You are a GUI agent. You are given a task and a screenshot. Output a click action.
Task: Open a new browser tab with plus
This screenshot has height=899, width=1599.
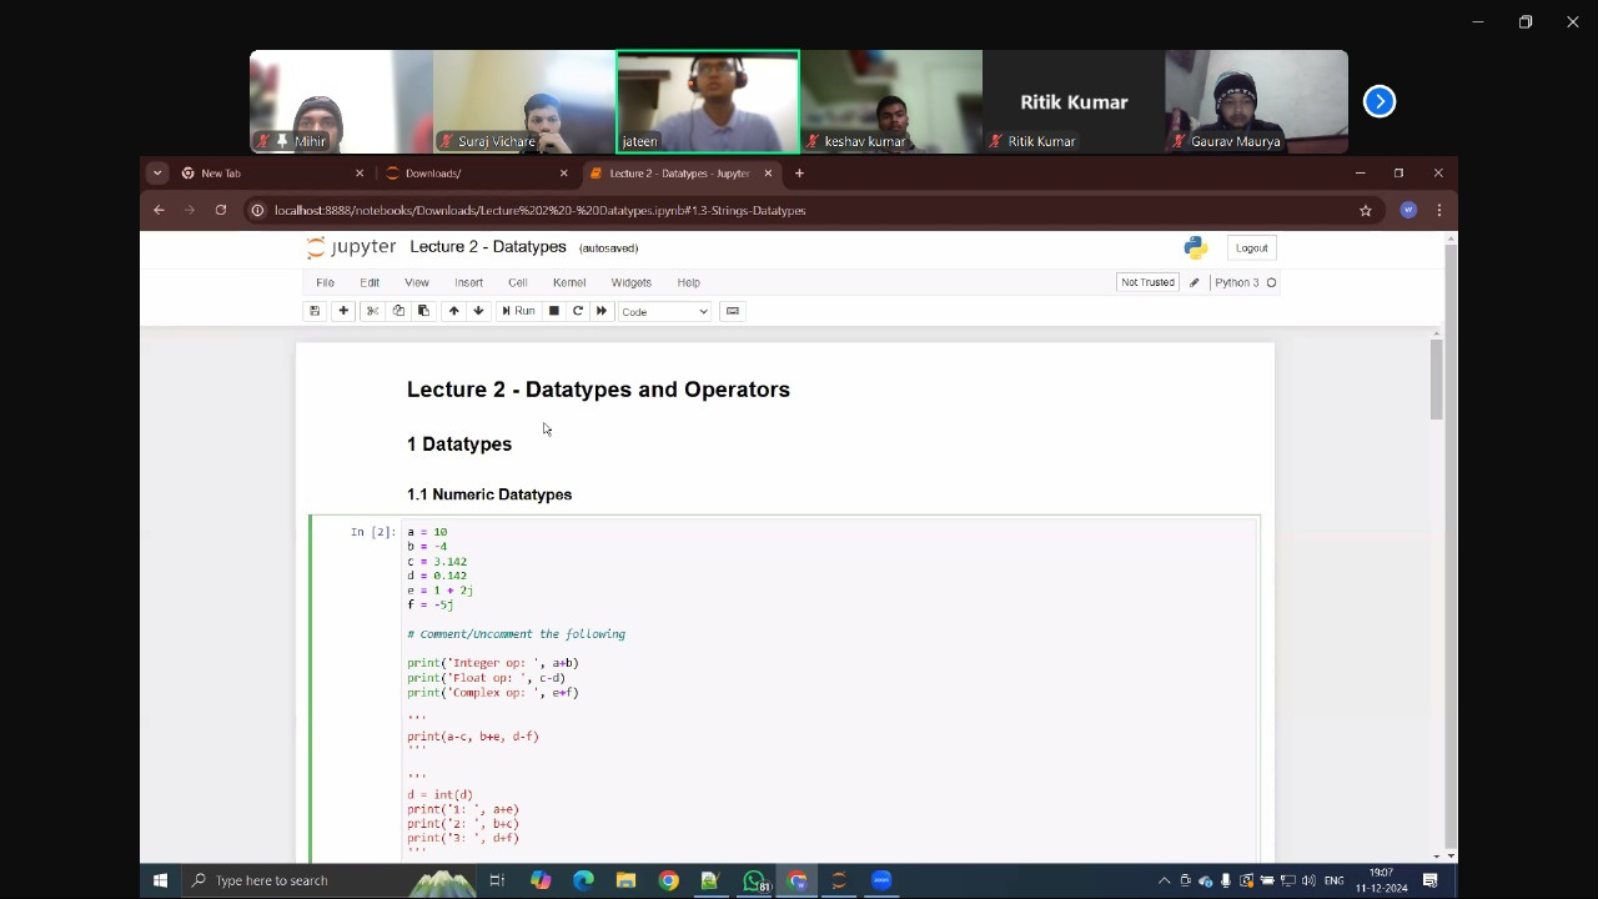point(799,173)
